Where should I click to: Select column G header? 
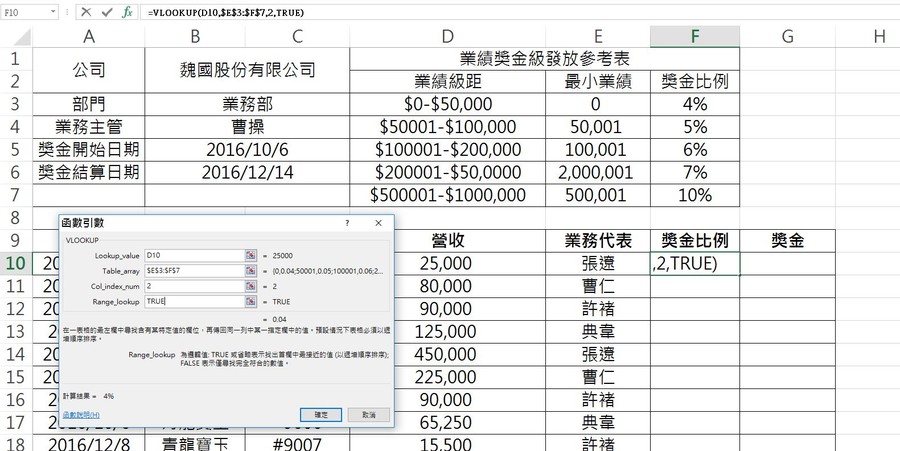(787, 37)
